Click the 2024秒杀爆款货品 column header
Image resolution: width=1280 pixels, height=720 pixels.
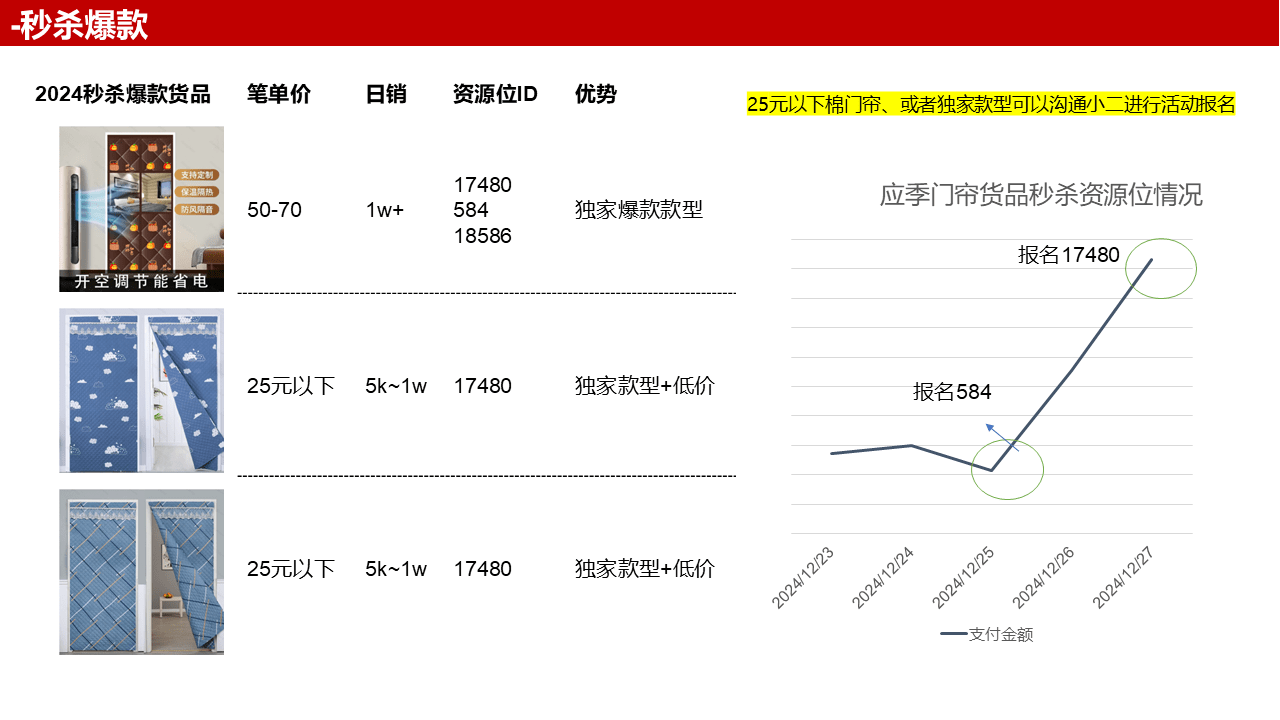pyautogui.click(x=122, y=94)
